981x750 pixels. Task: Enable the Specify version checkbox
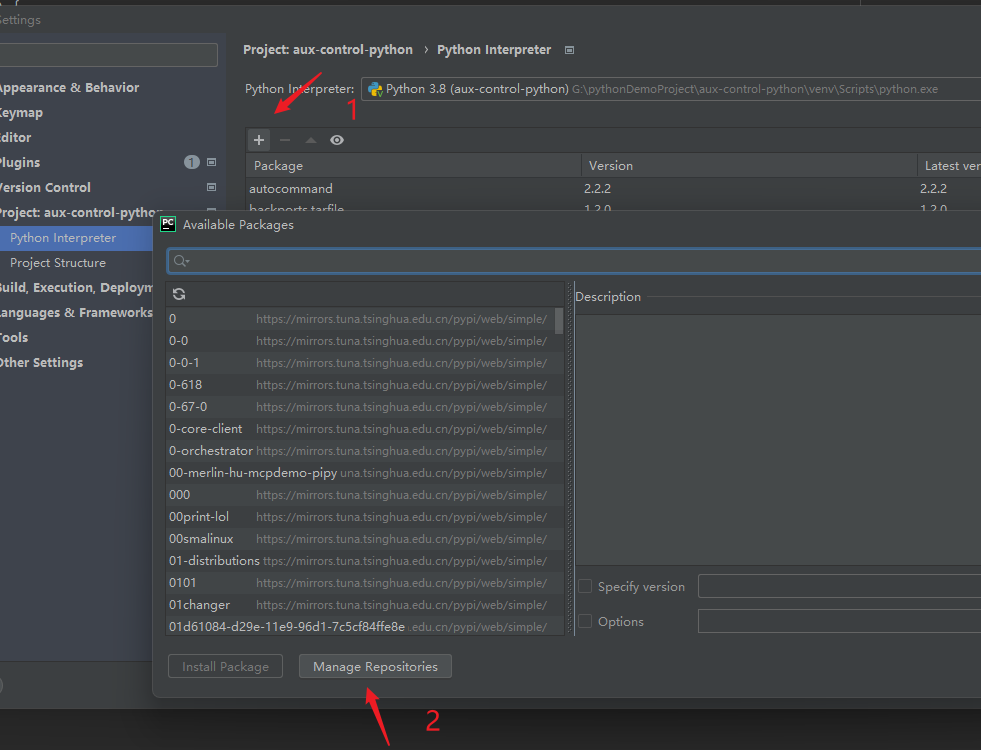point(585,586)
